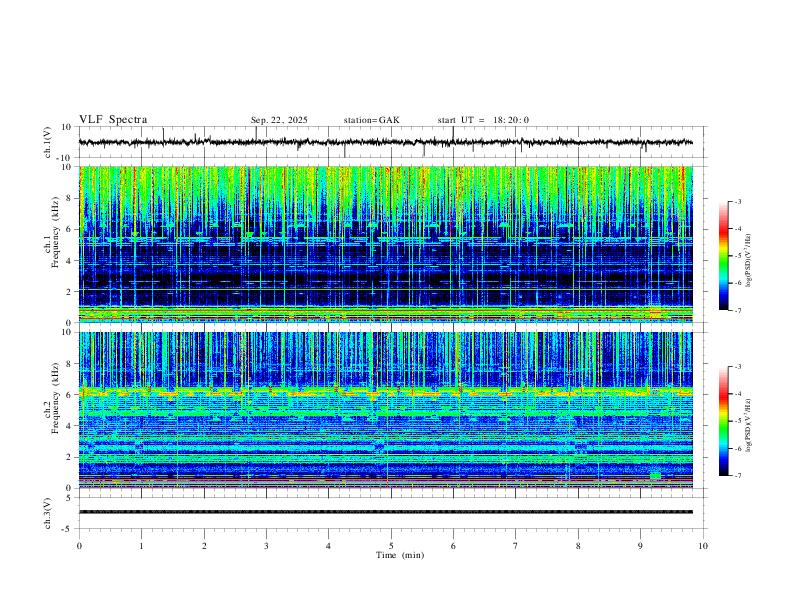Image resolution: width=792 pixels, height=612 pixels.
Task: Click the ch.1 spectrogram plot
Action: [x=386, y=244]
